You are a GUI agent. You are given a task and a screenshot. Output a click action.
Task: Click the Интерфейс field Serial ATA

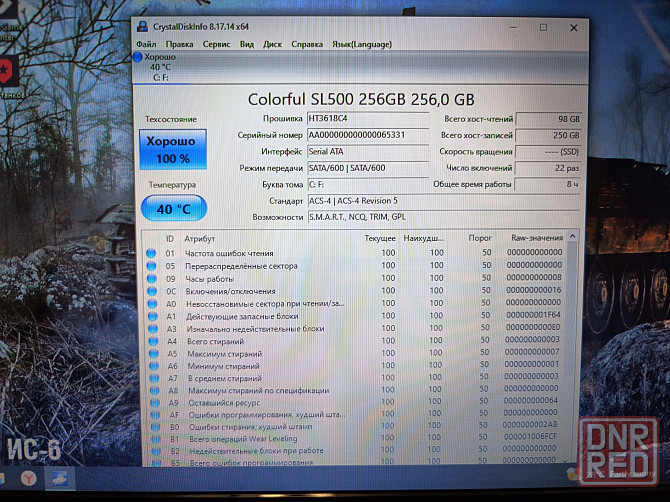(x=368, y=152)
